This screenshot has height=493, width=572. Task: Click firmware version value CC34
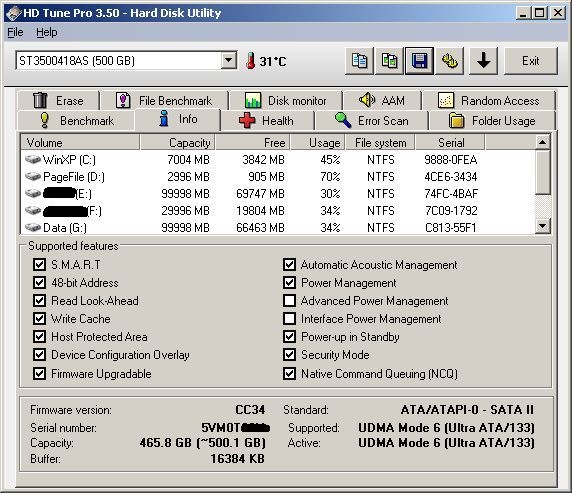click(250, 410)
